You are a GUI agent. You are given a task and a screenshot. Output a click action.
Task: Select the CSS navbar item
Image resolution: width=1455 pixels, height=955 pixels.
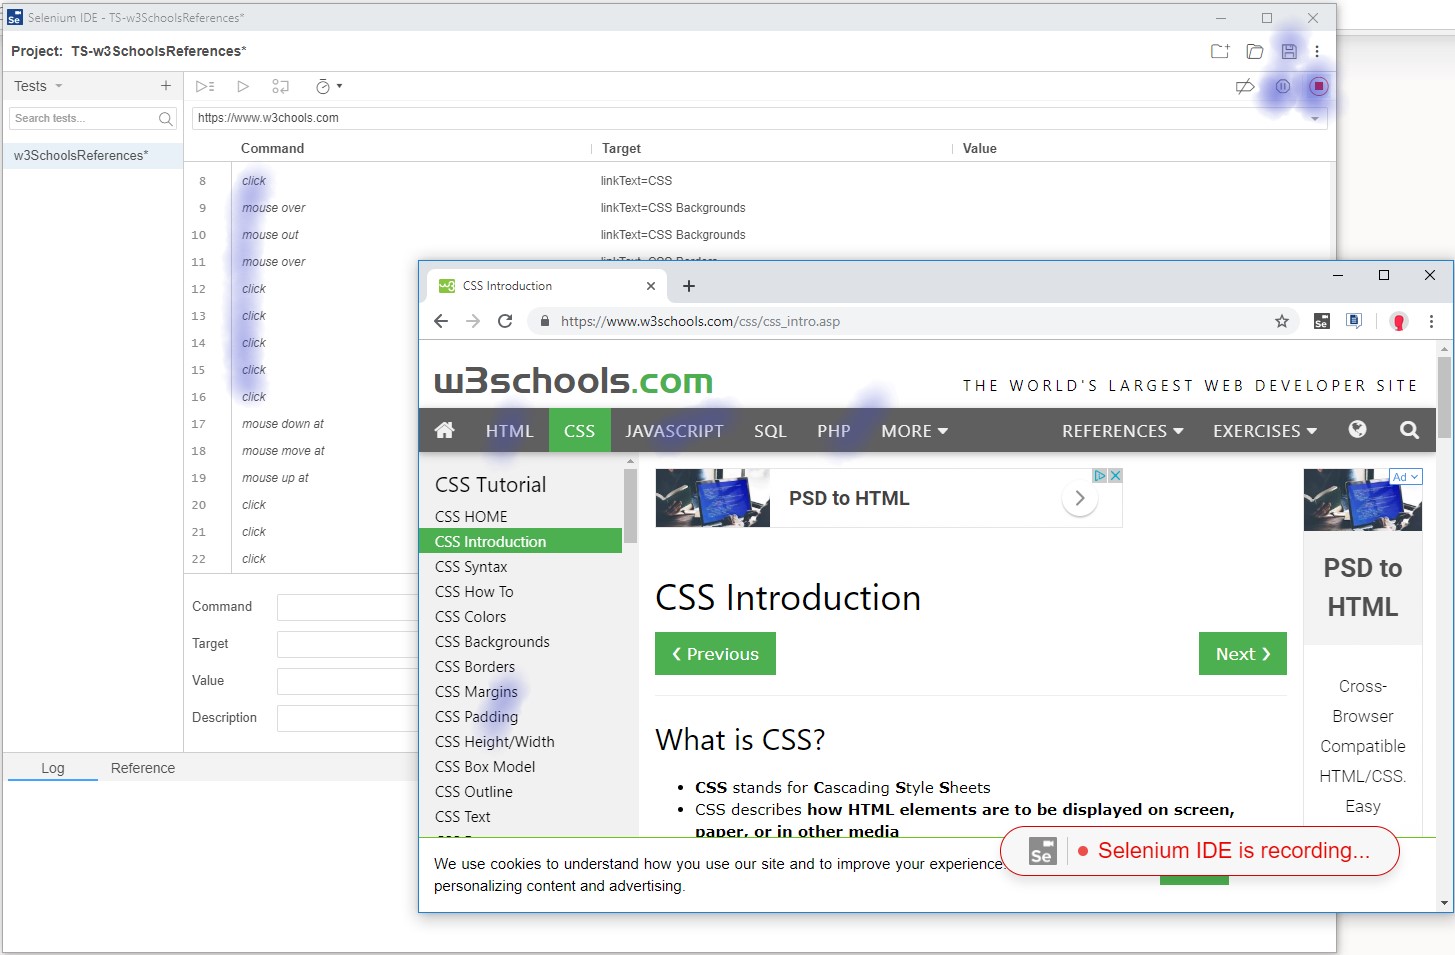[579, 431]
